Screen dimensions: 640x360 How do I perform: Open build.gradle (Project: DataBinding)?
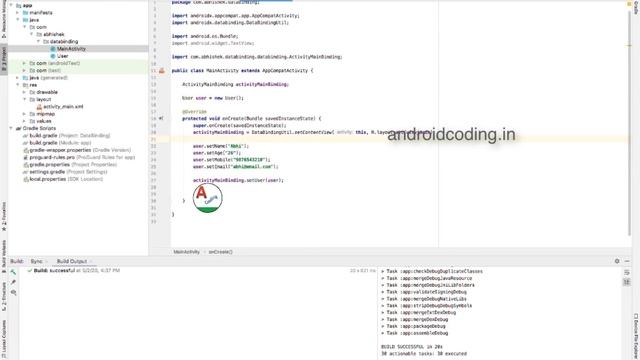(x=66, y=136)
